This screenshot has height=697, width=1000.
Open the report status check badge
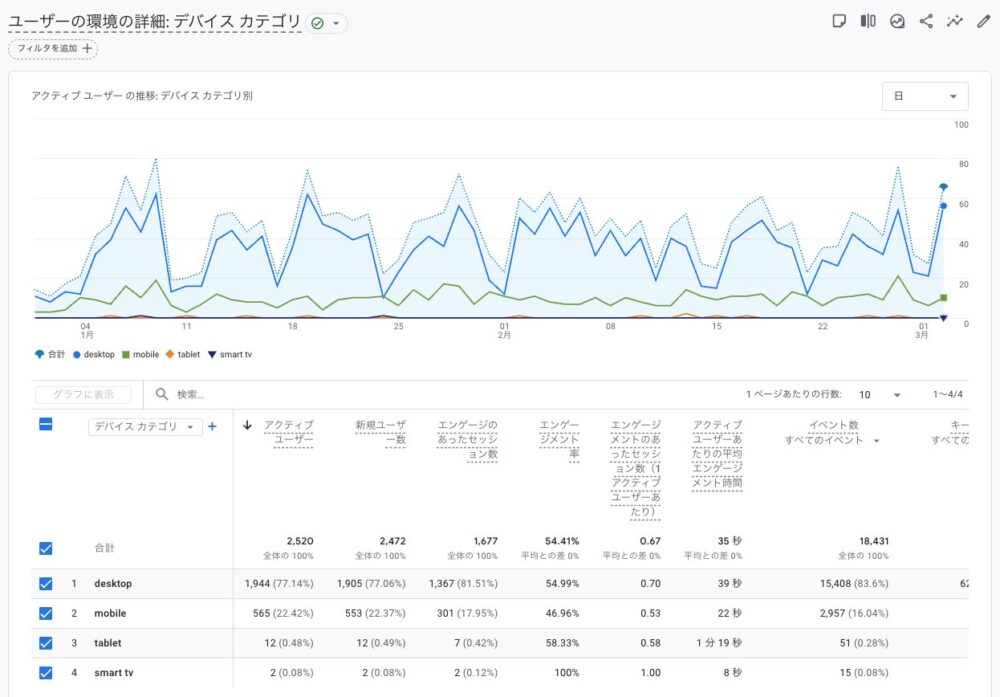pos(325,23)
